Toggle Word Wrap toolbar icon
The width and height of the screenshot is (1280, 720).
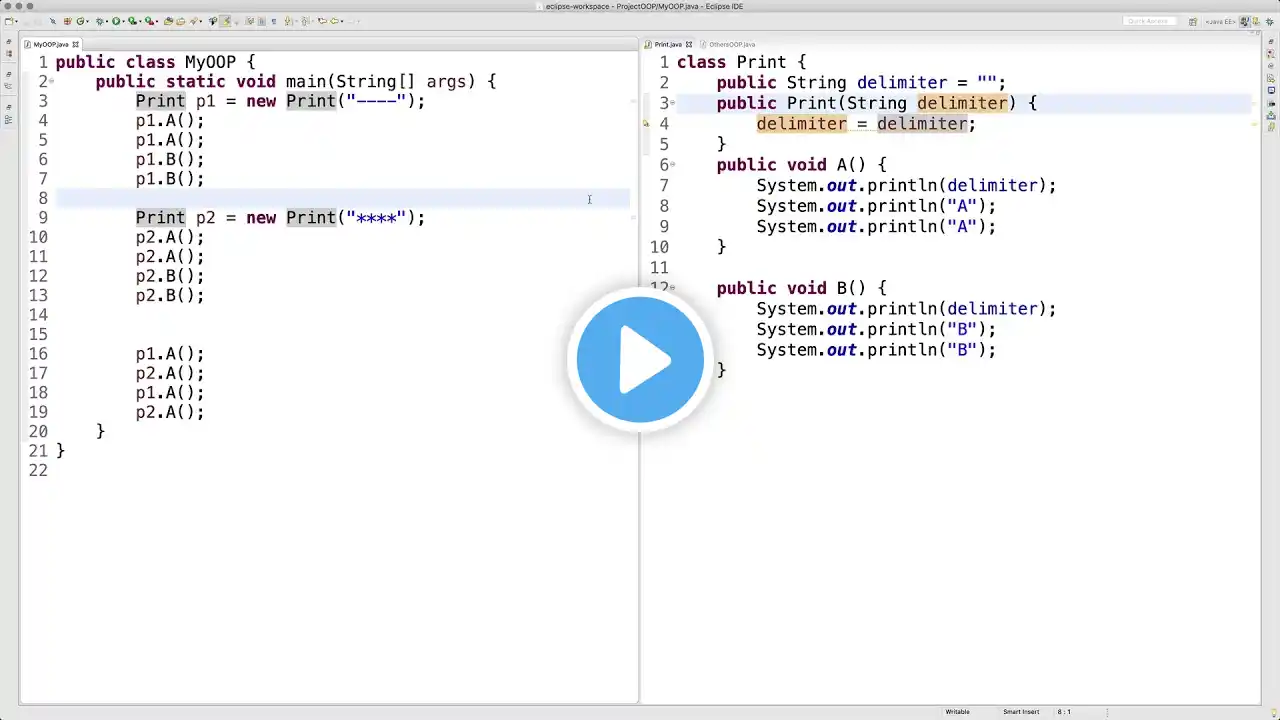[x=249, y=21]
